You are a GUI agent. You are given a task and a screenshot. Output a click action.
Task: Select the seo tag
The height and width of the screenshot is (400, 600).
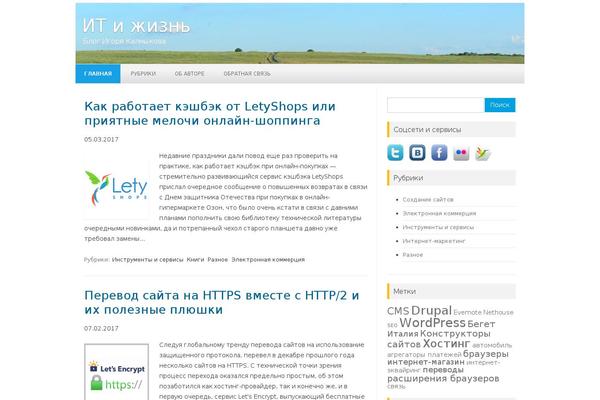[x=392, y=325]
